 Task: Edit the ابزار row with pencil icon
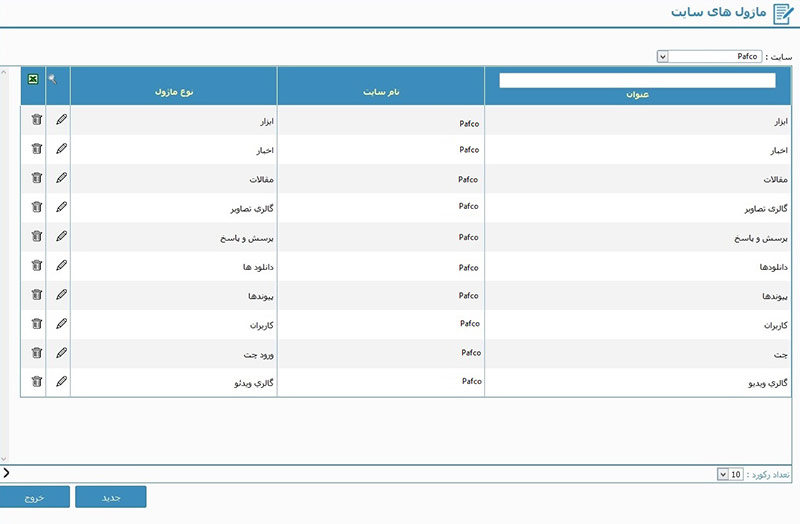[x=62, y=119]
